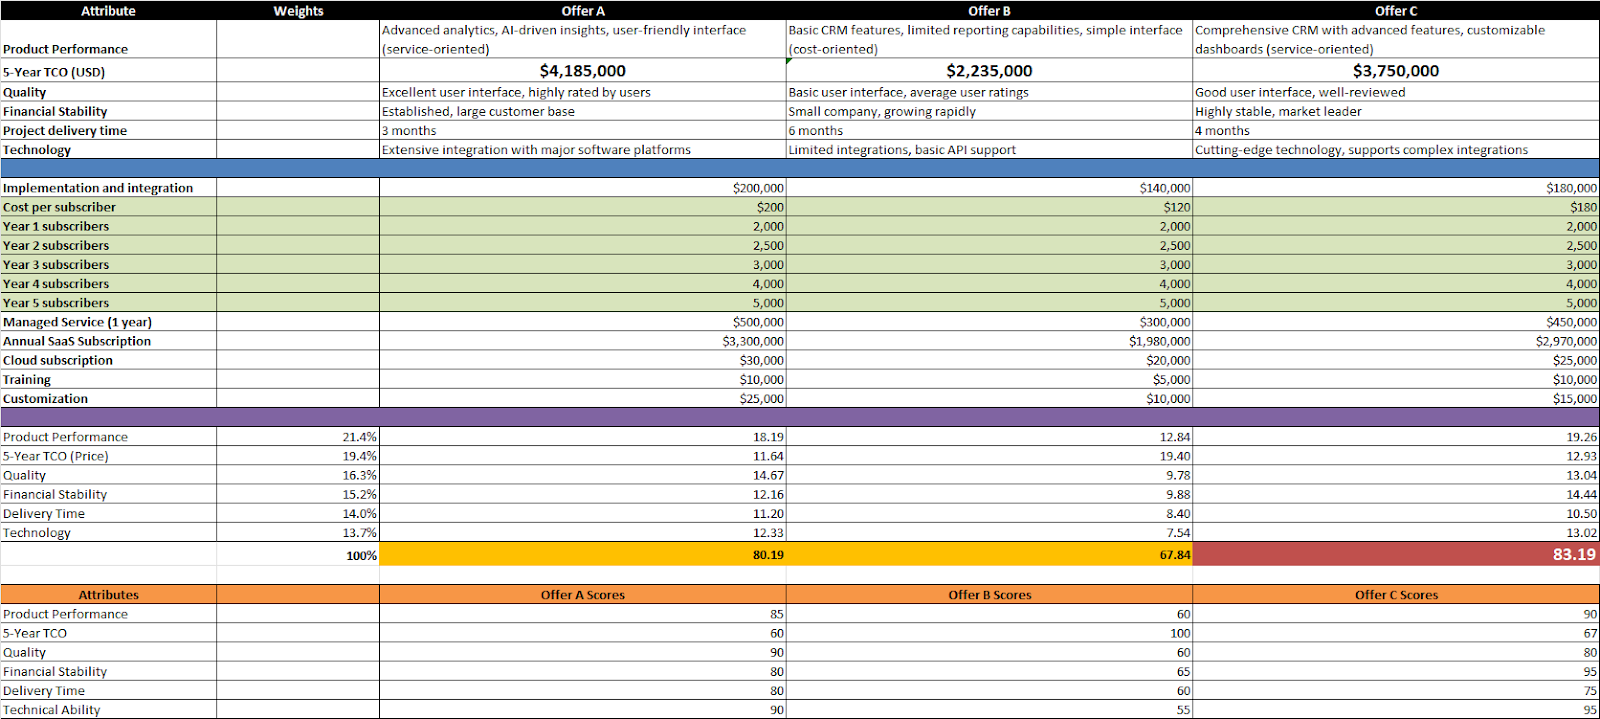Click the orange 'Attributes' header cell
Image resolution: width=1600 pixels, height=719 pixels.
coord(108,594)
